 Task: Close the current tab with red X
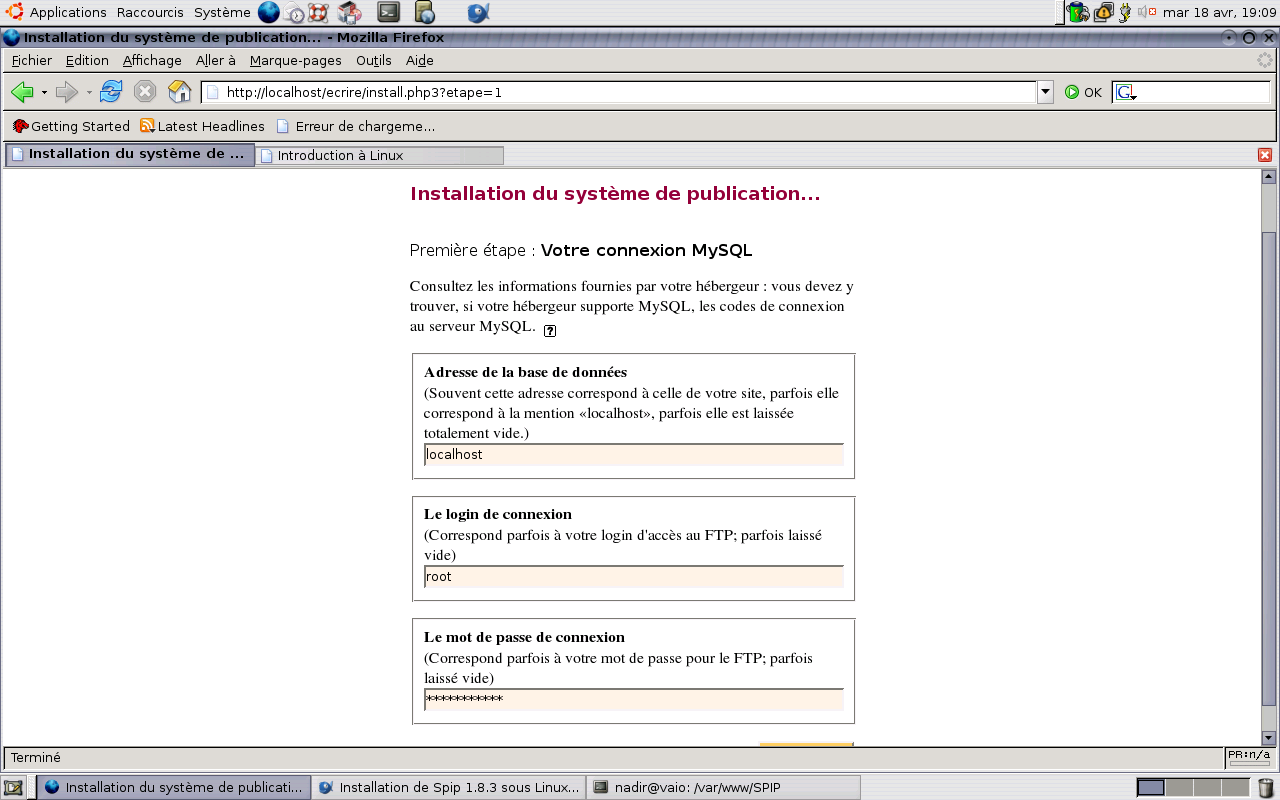(x=1265, y=155)
